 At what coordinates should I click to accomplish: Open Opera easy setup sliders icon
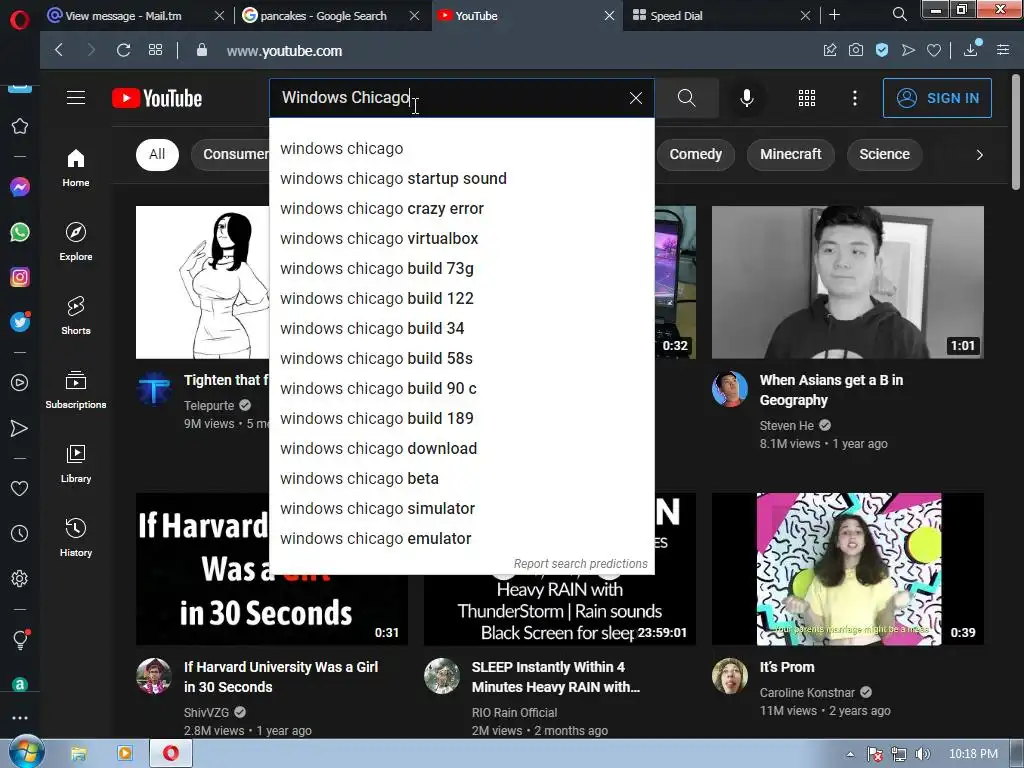tap(1003, 50)
